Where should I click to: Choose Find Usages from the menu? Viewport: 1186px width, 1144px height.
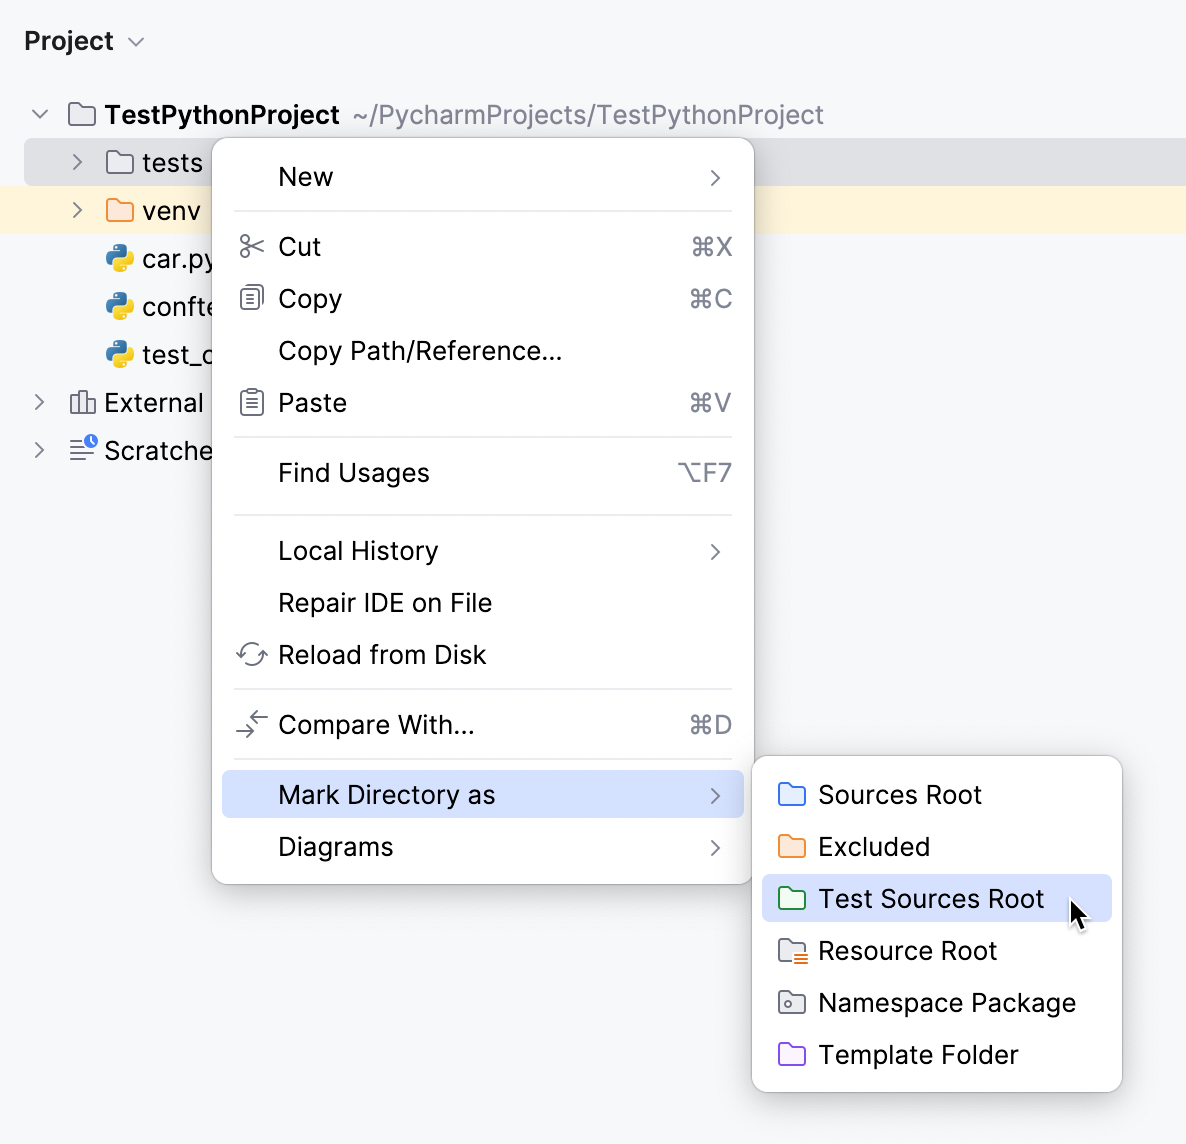tap(353, 472)
